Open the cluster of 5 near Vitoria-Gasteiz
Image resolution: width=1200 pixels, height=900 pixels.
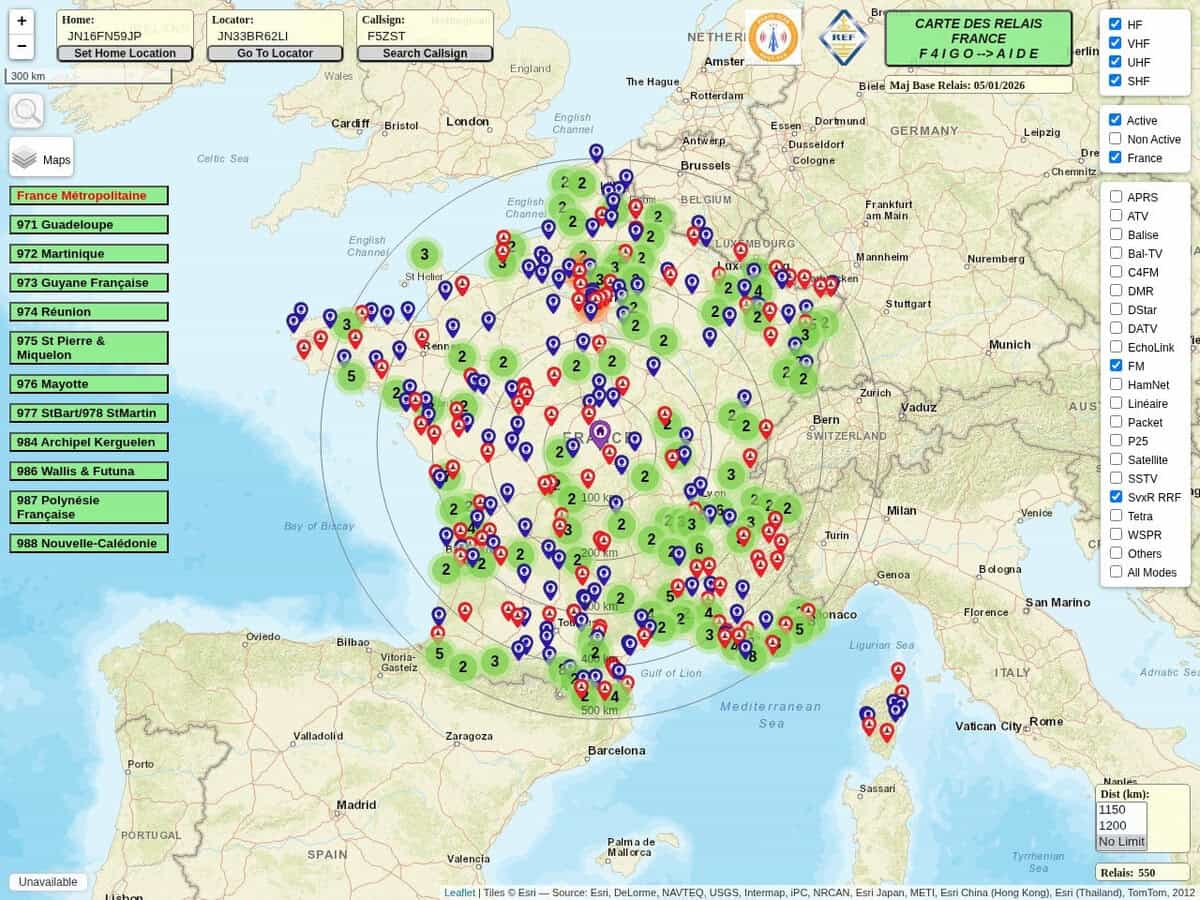438,654
